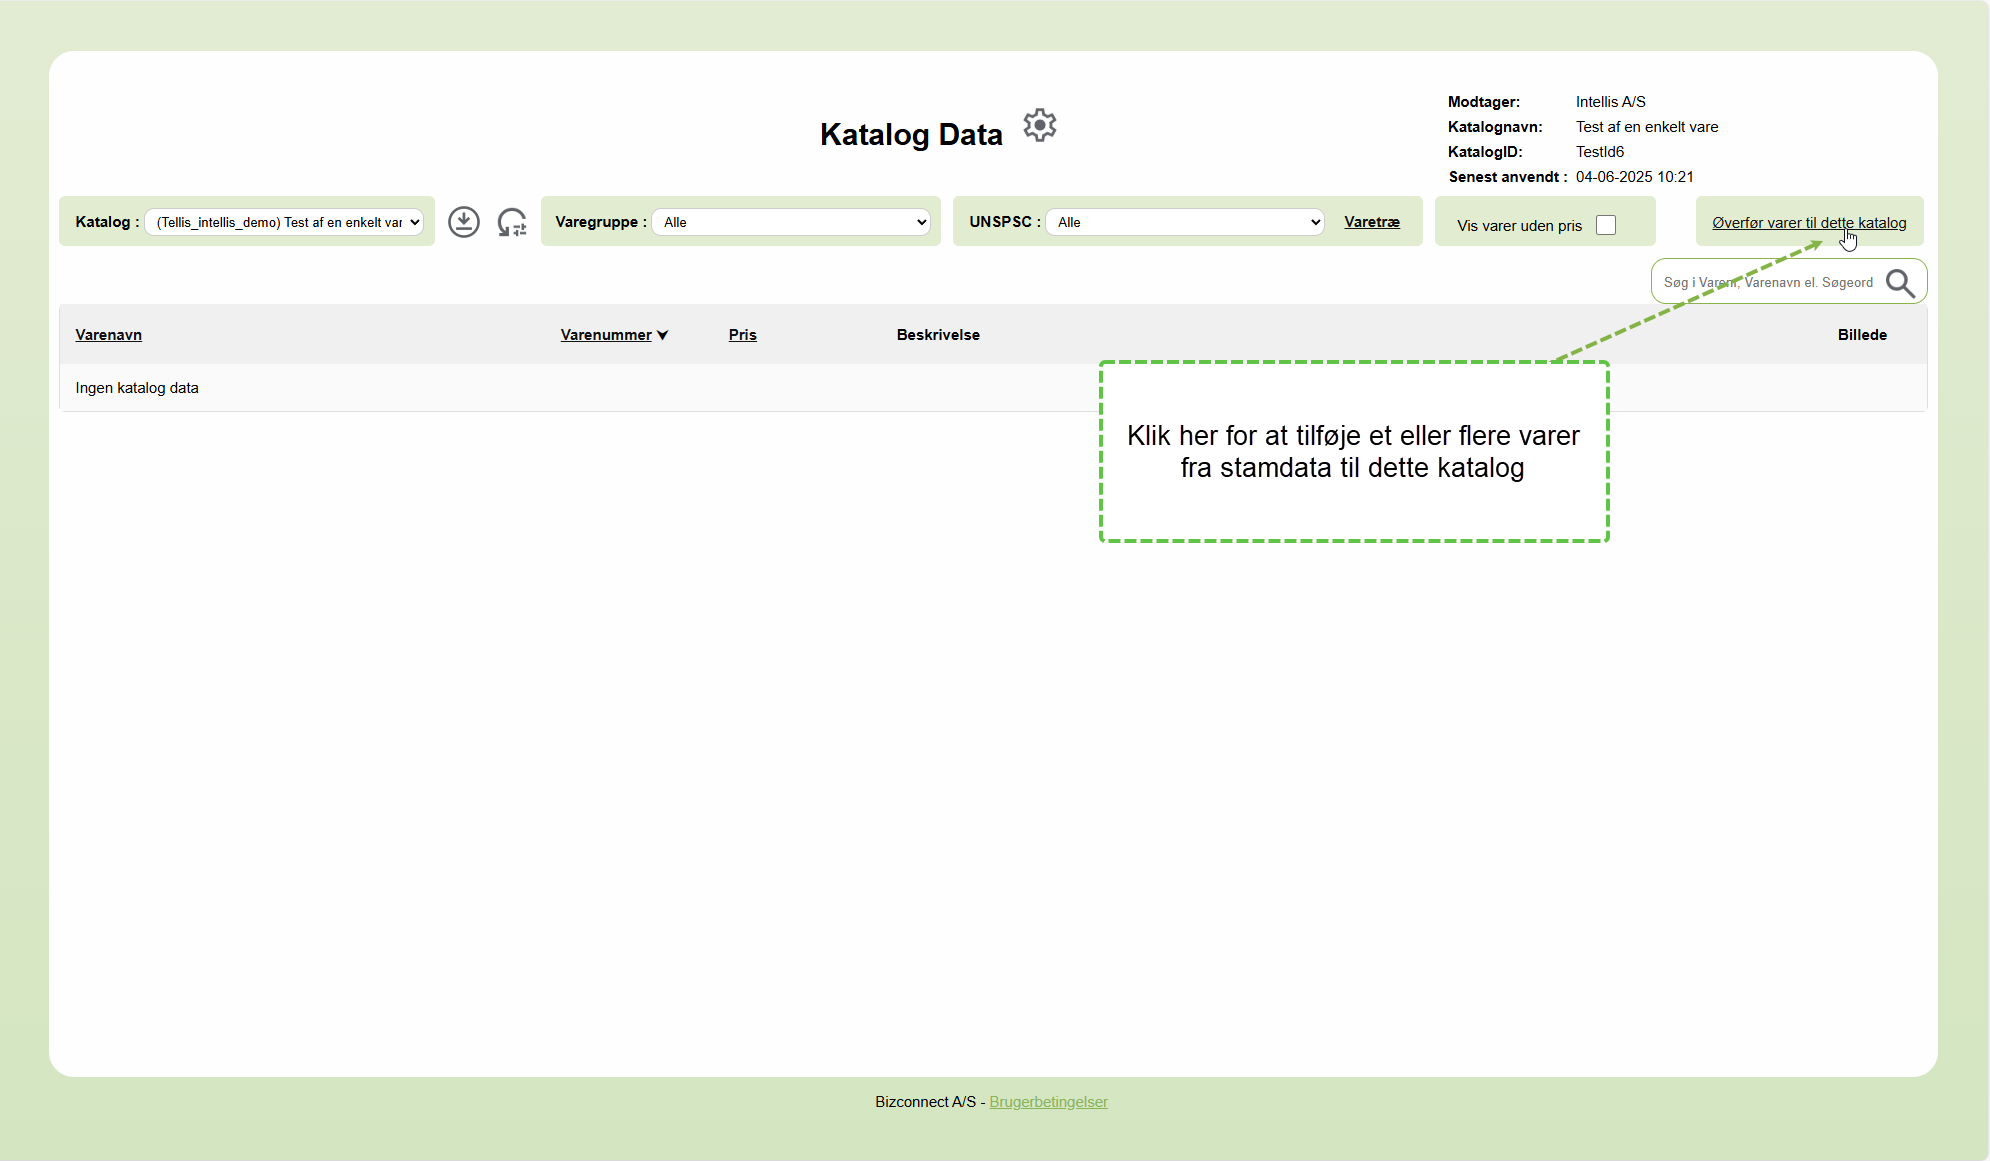This screenshot has width=1990, height=1161.
Task: Open settings gear next to Katalog Data
Action: tap(1040, 126)
